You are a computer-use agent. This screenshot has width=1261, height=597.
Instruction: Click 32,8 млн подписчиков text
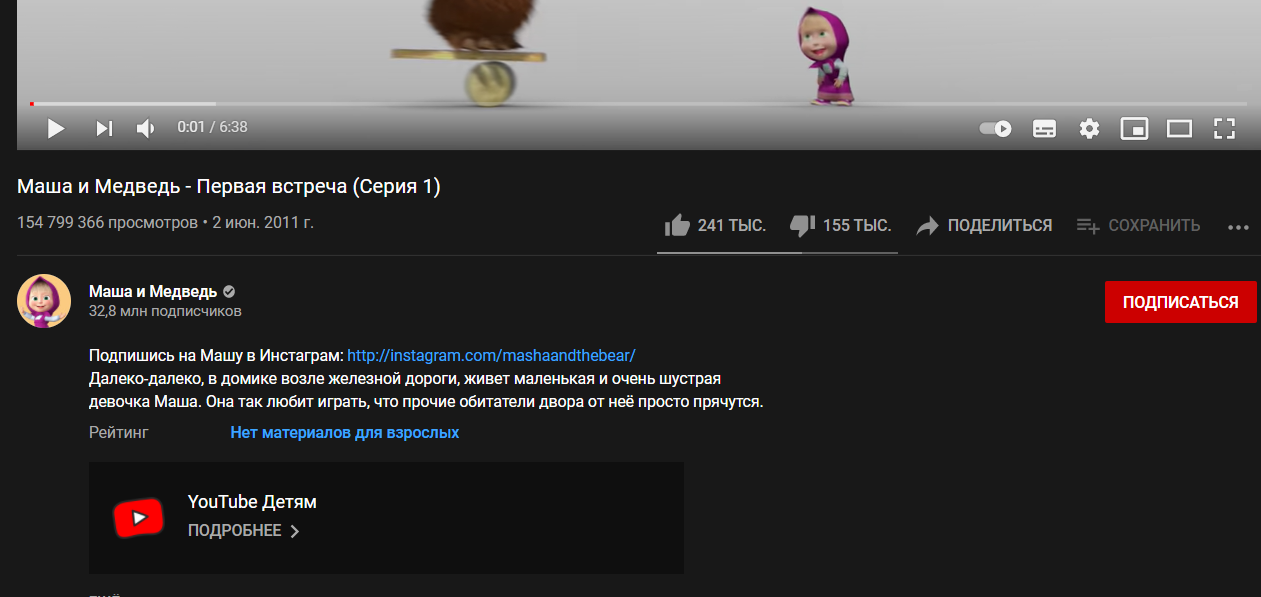(x=165, y=312)
